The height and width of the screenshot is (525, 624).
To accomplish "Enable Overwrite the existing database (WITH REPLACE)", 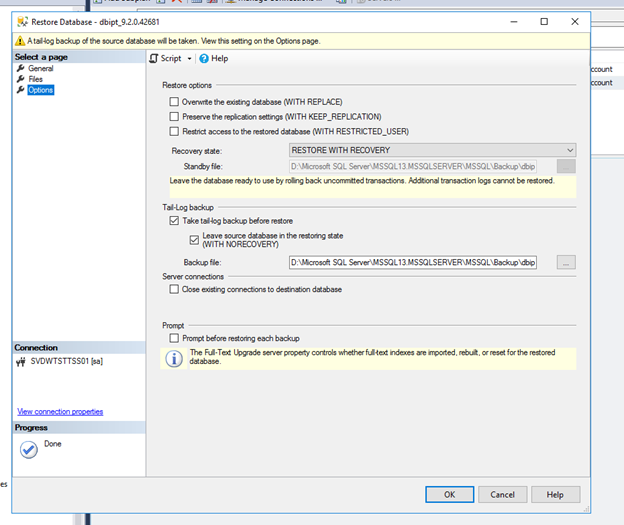I will pos(174,102).
